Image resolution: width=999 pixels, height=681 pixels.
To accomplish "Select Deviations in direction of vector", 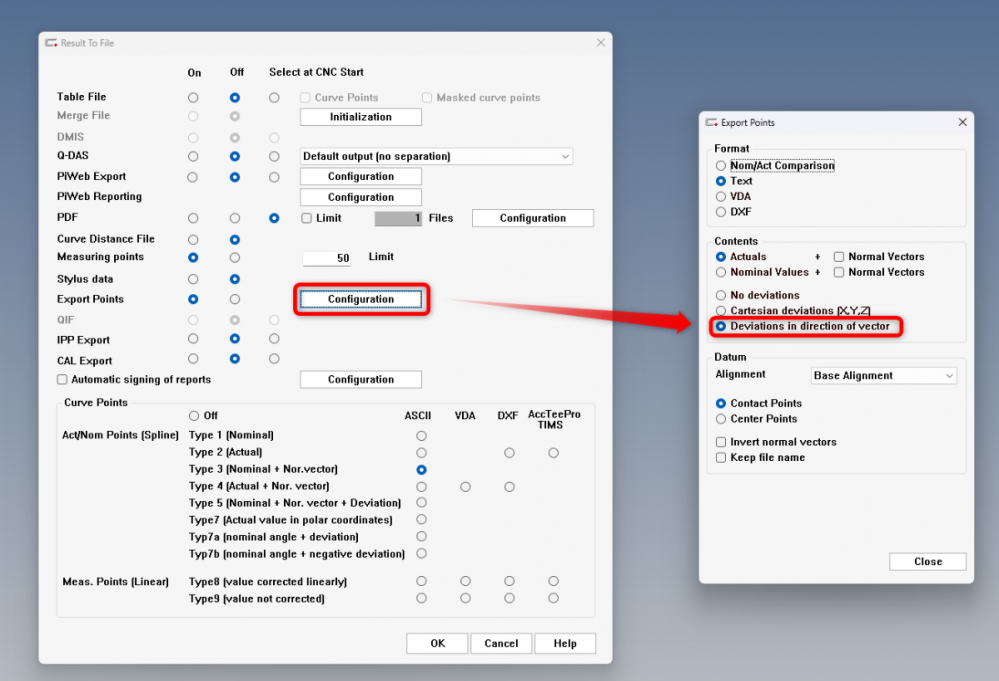I will tap(721, 326).
